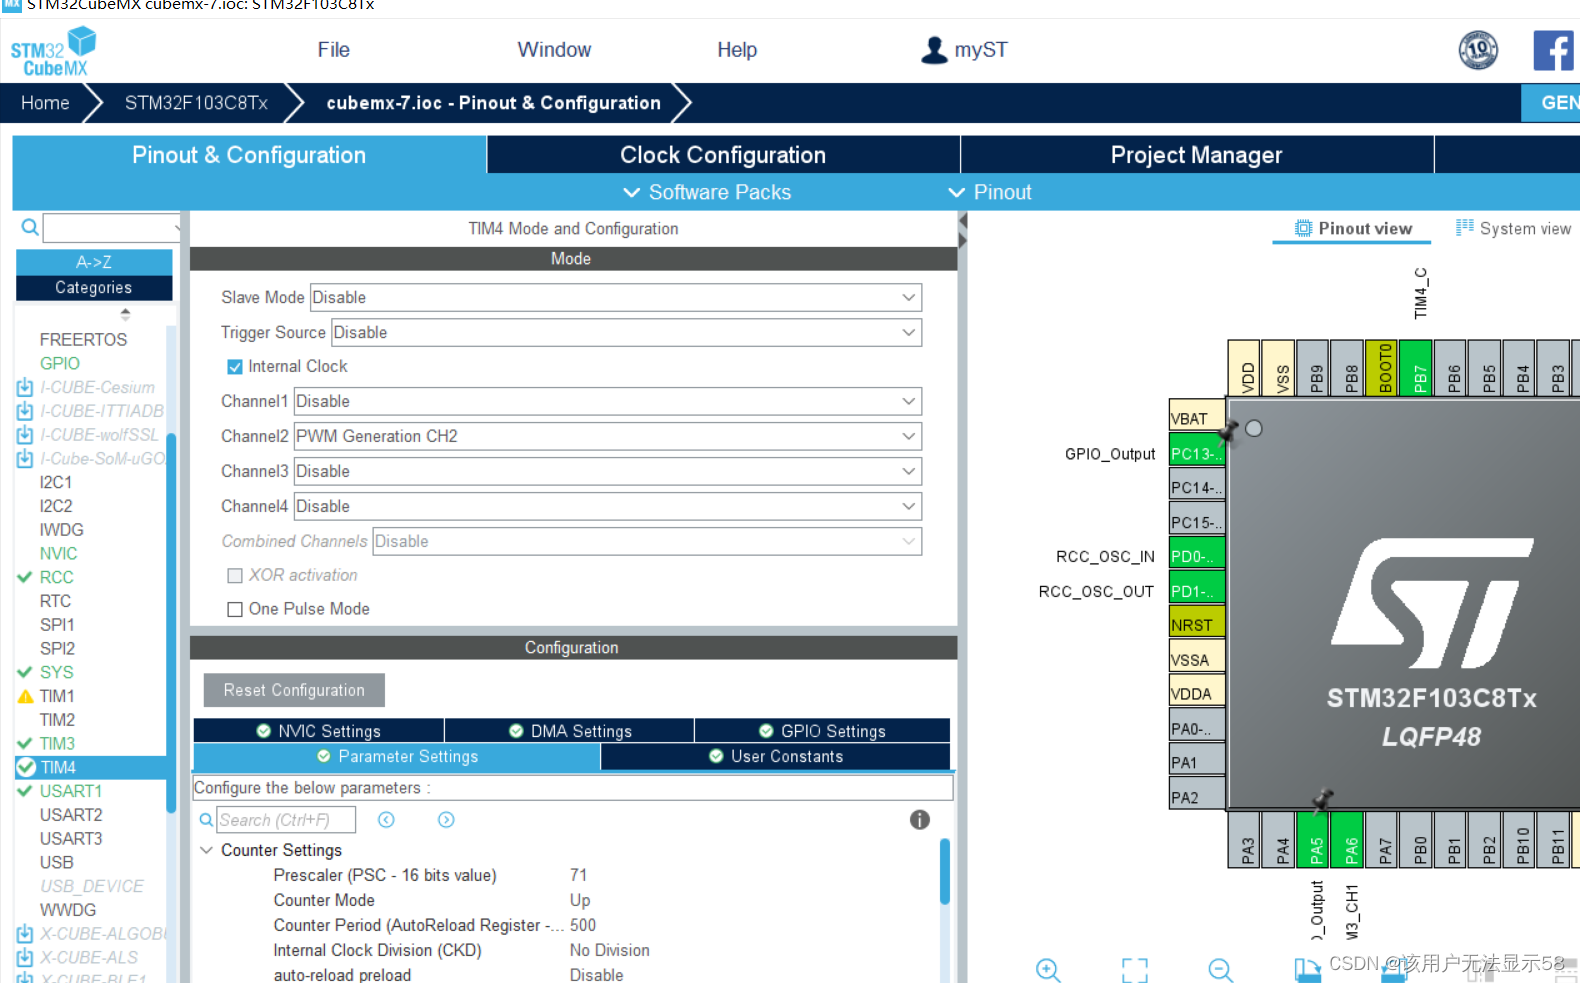Open the Slave Mode dropdown
The image size is (1580, 983).
[x=615, y=297]
